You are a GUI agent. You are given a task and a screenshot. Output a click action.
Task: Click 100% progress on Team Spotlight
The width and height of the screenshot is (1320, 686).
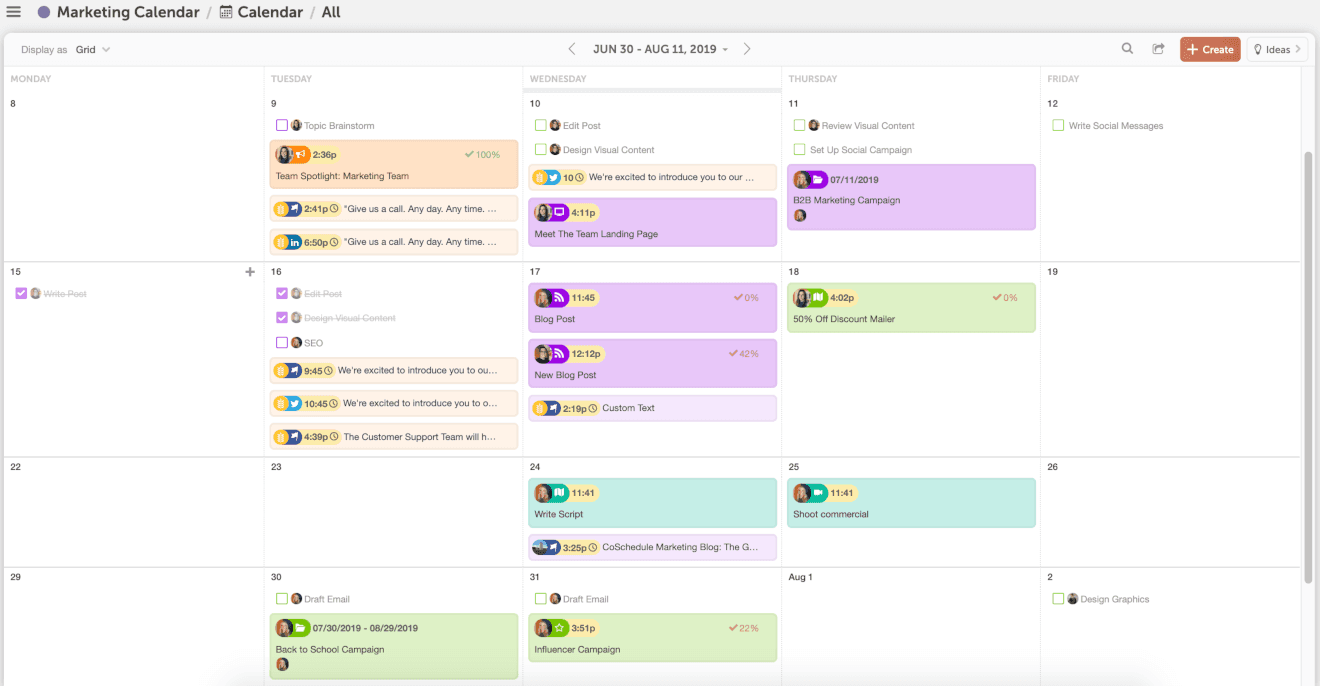pos(482,155)
